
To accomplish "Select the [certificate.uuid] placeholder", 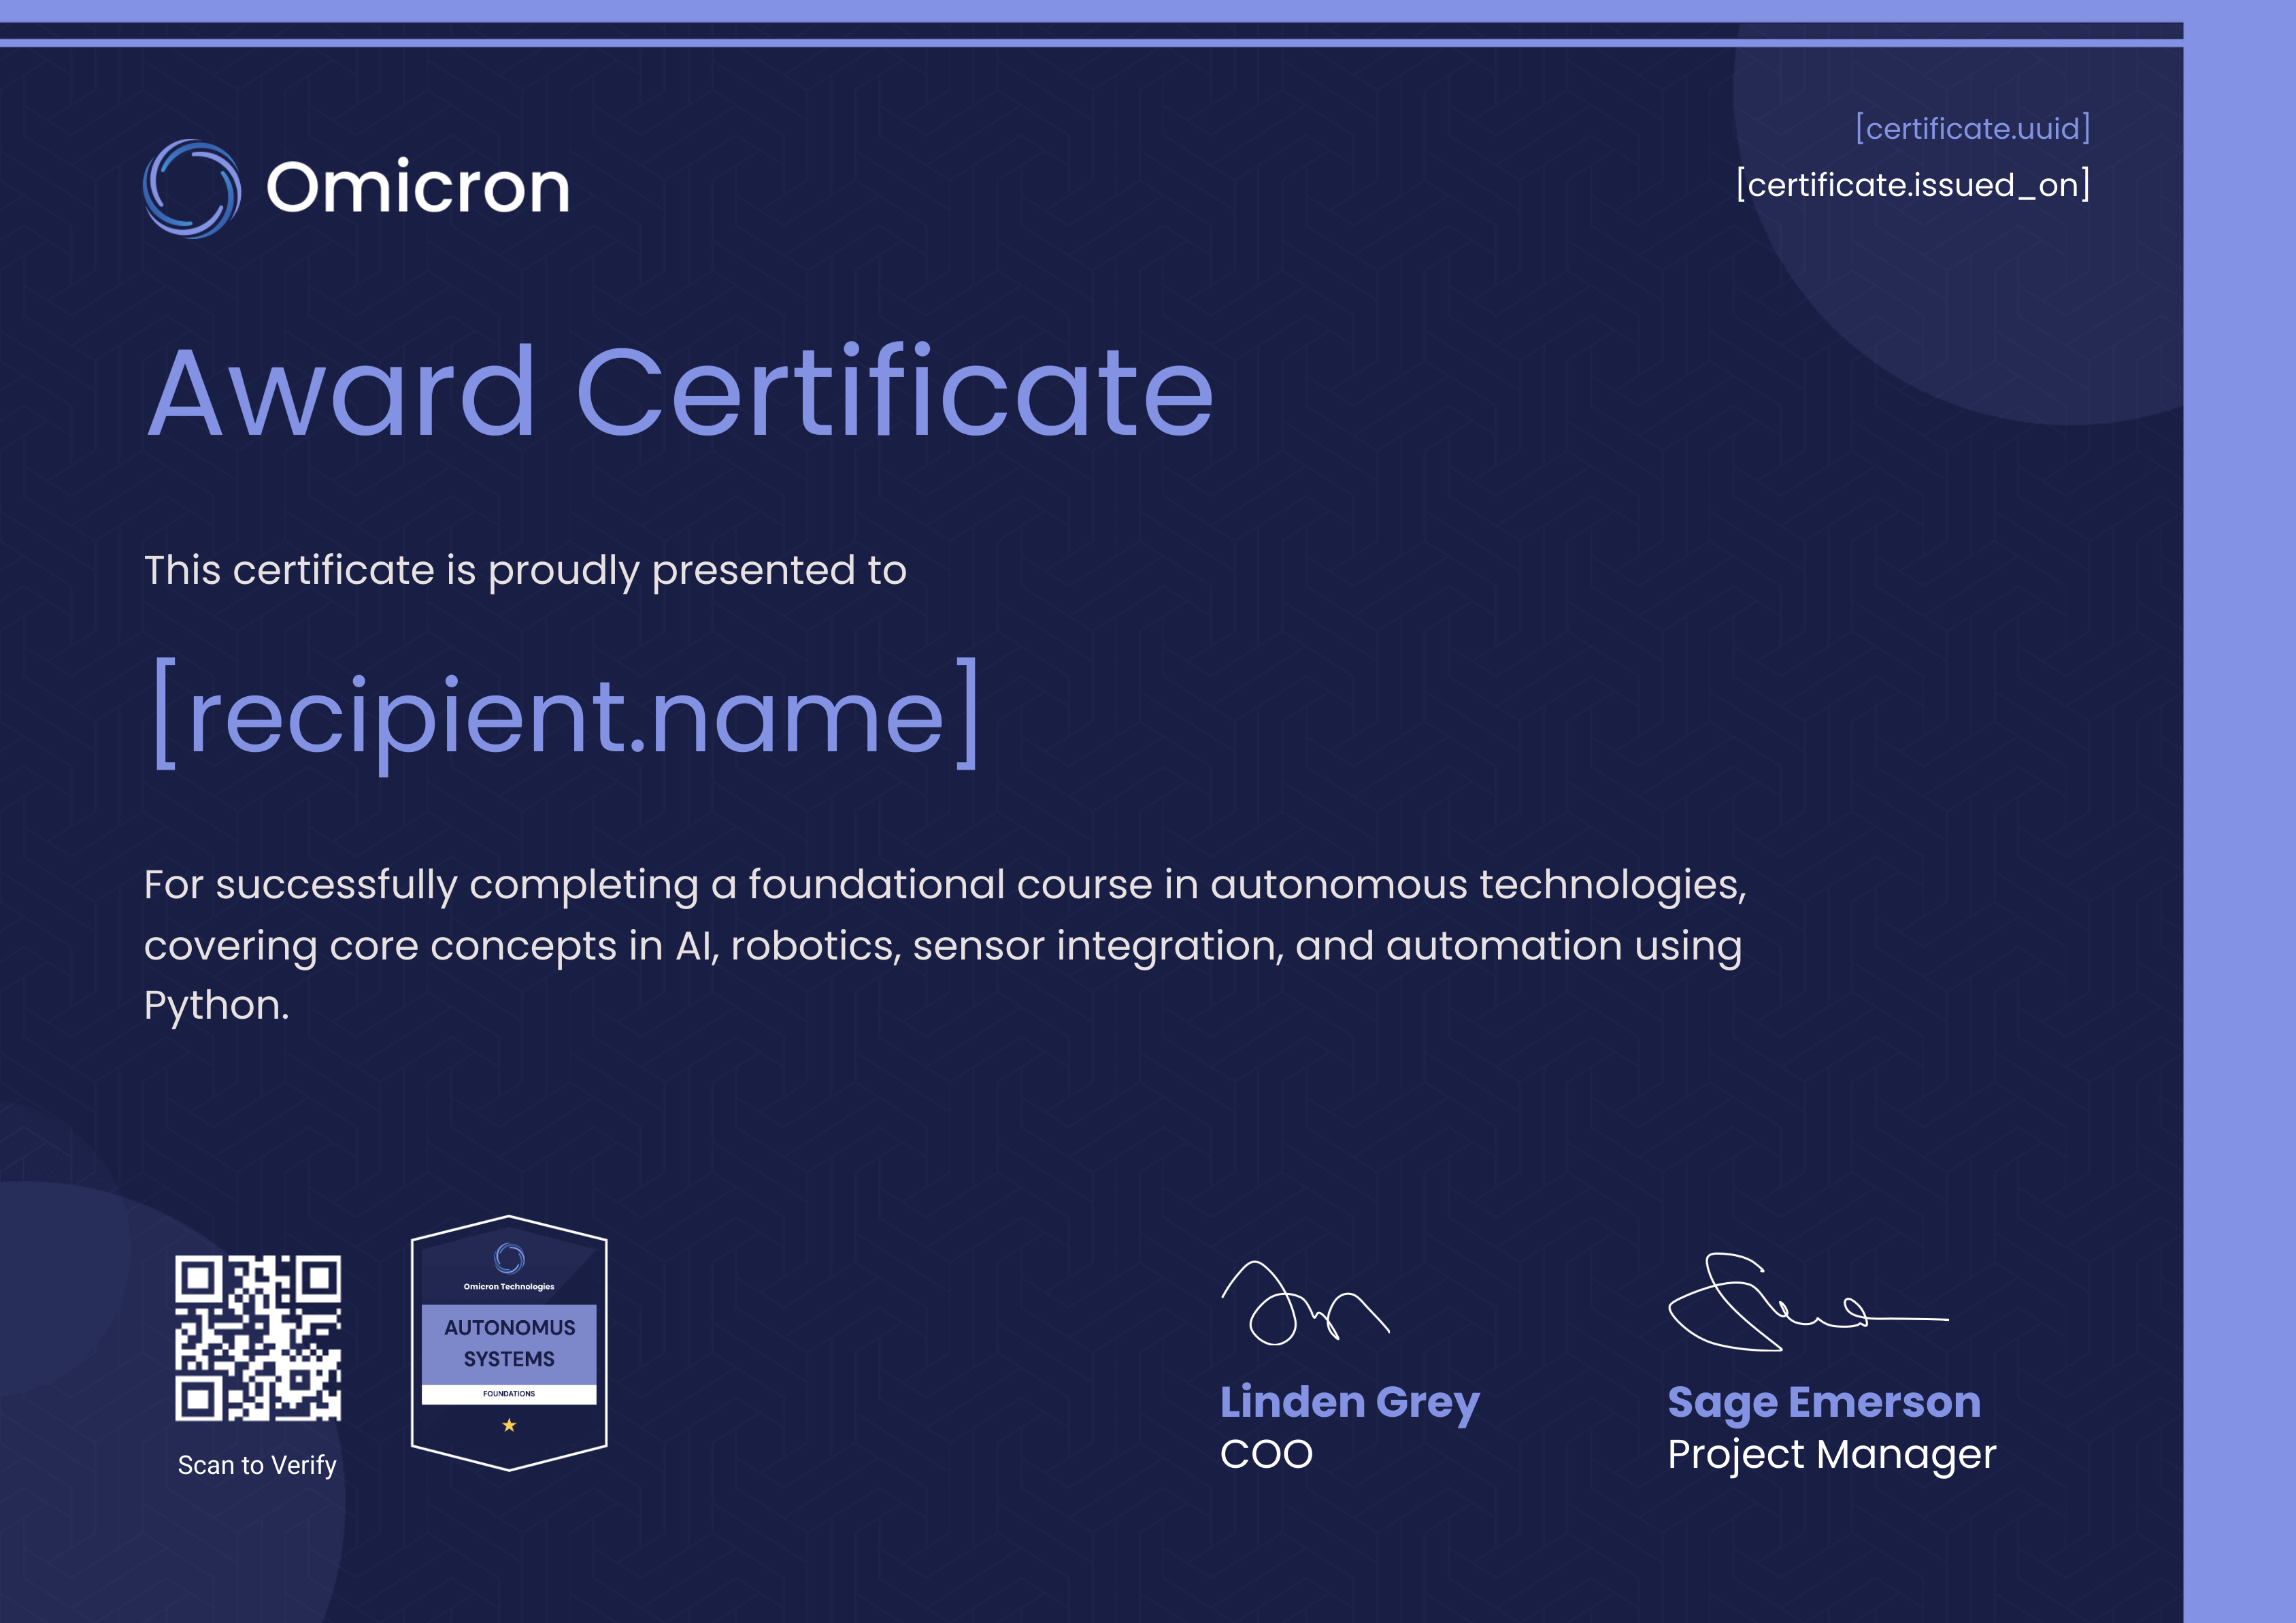I will pos(1972,128).
